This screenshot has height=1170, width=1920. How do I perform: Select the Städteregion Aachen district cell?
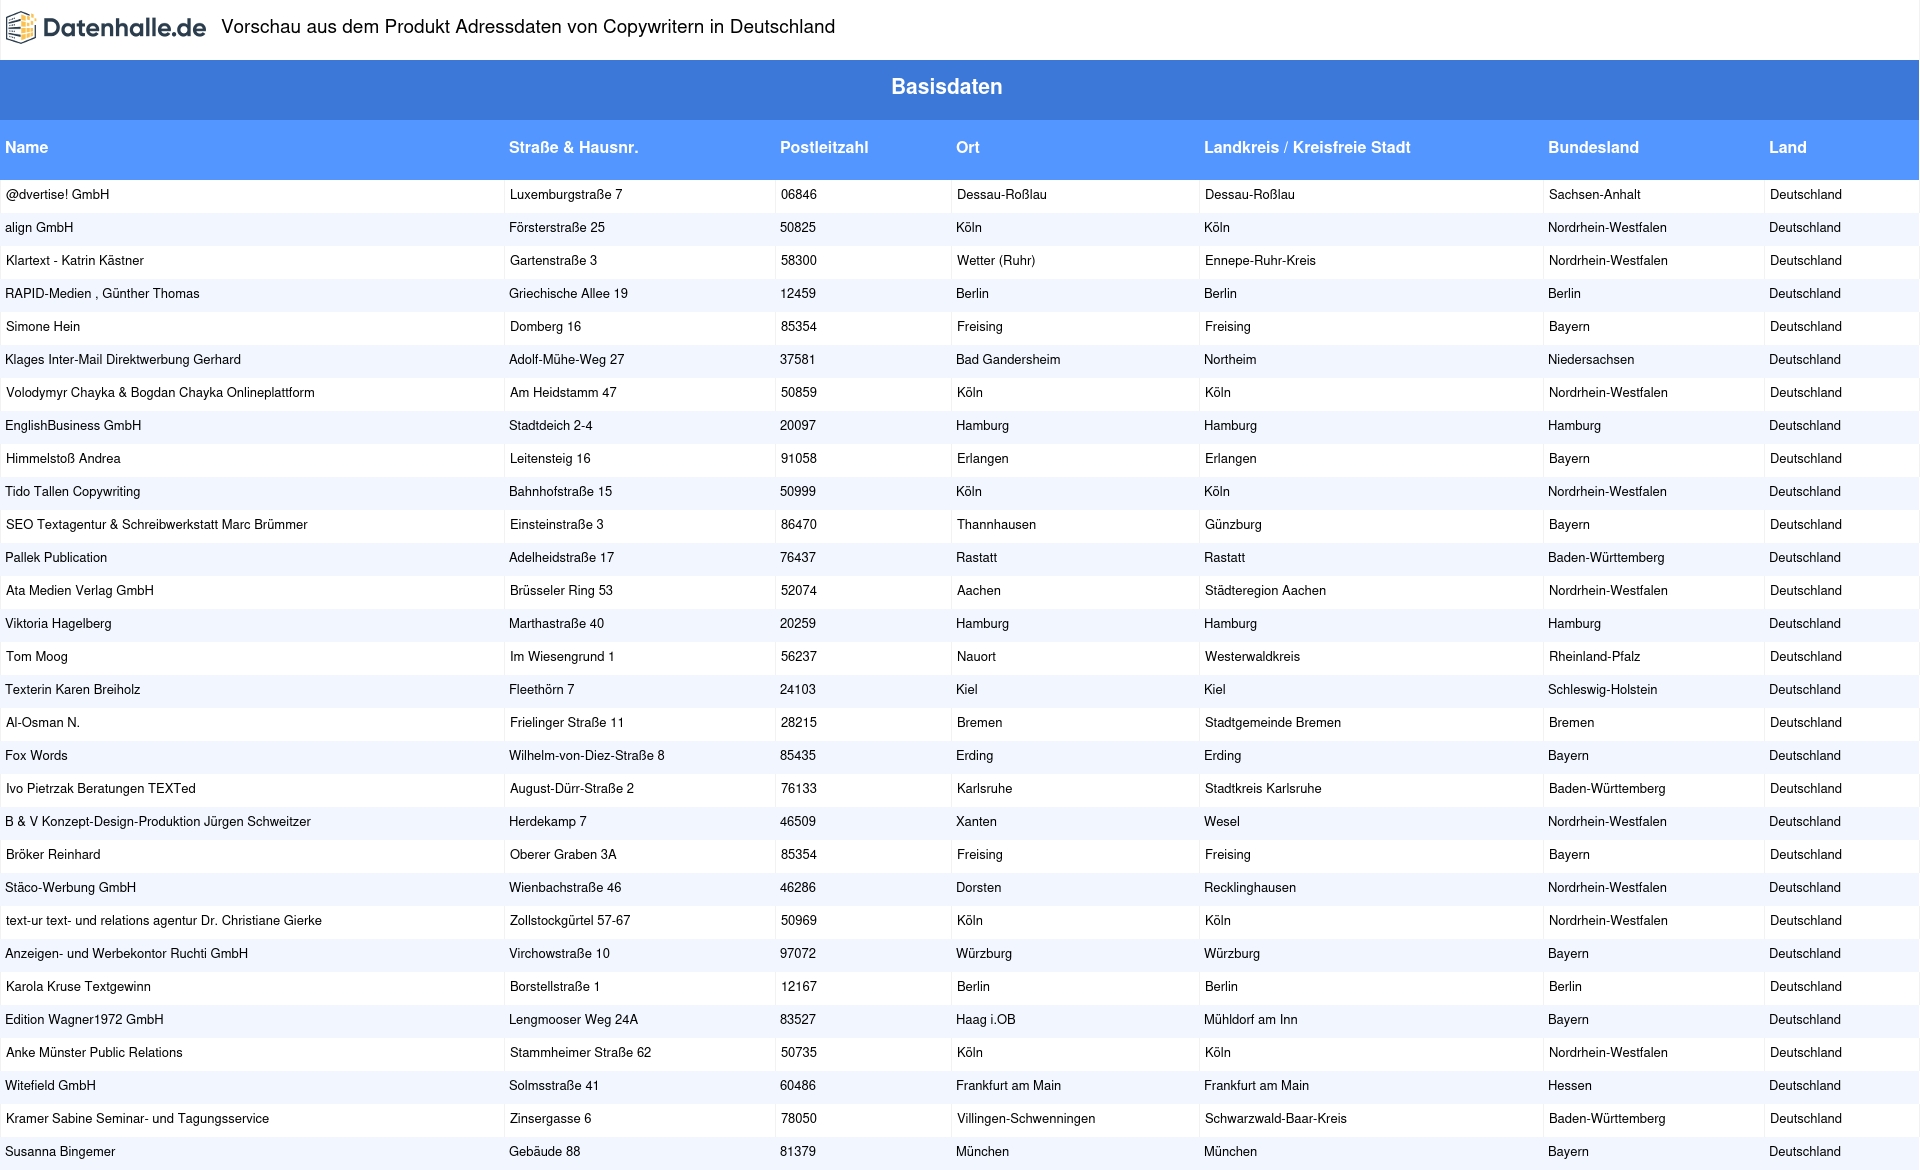coord(1265,591)
